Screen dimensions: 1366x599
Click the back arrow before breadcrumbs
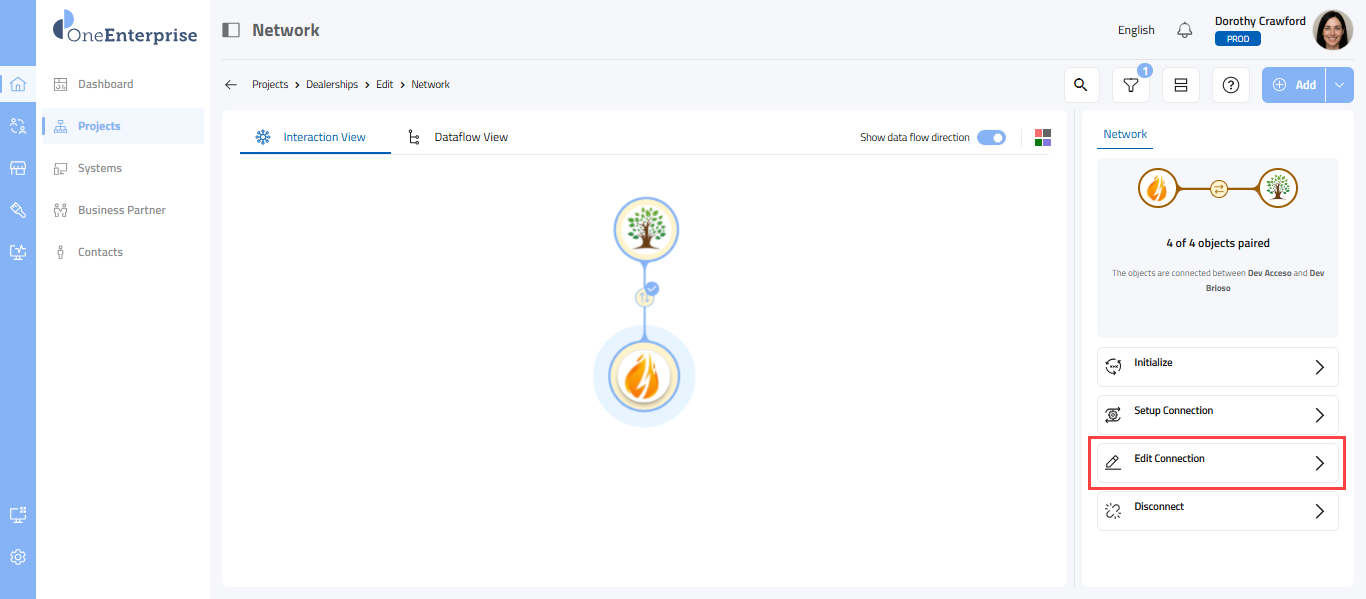click(x=231, y=85)
